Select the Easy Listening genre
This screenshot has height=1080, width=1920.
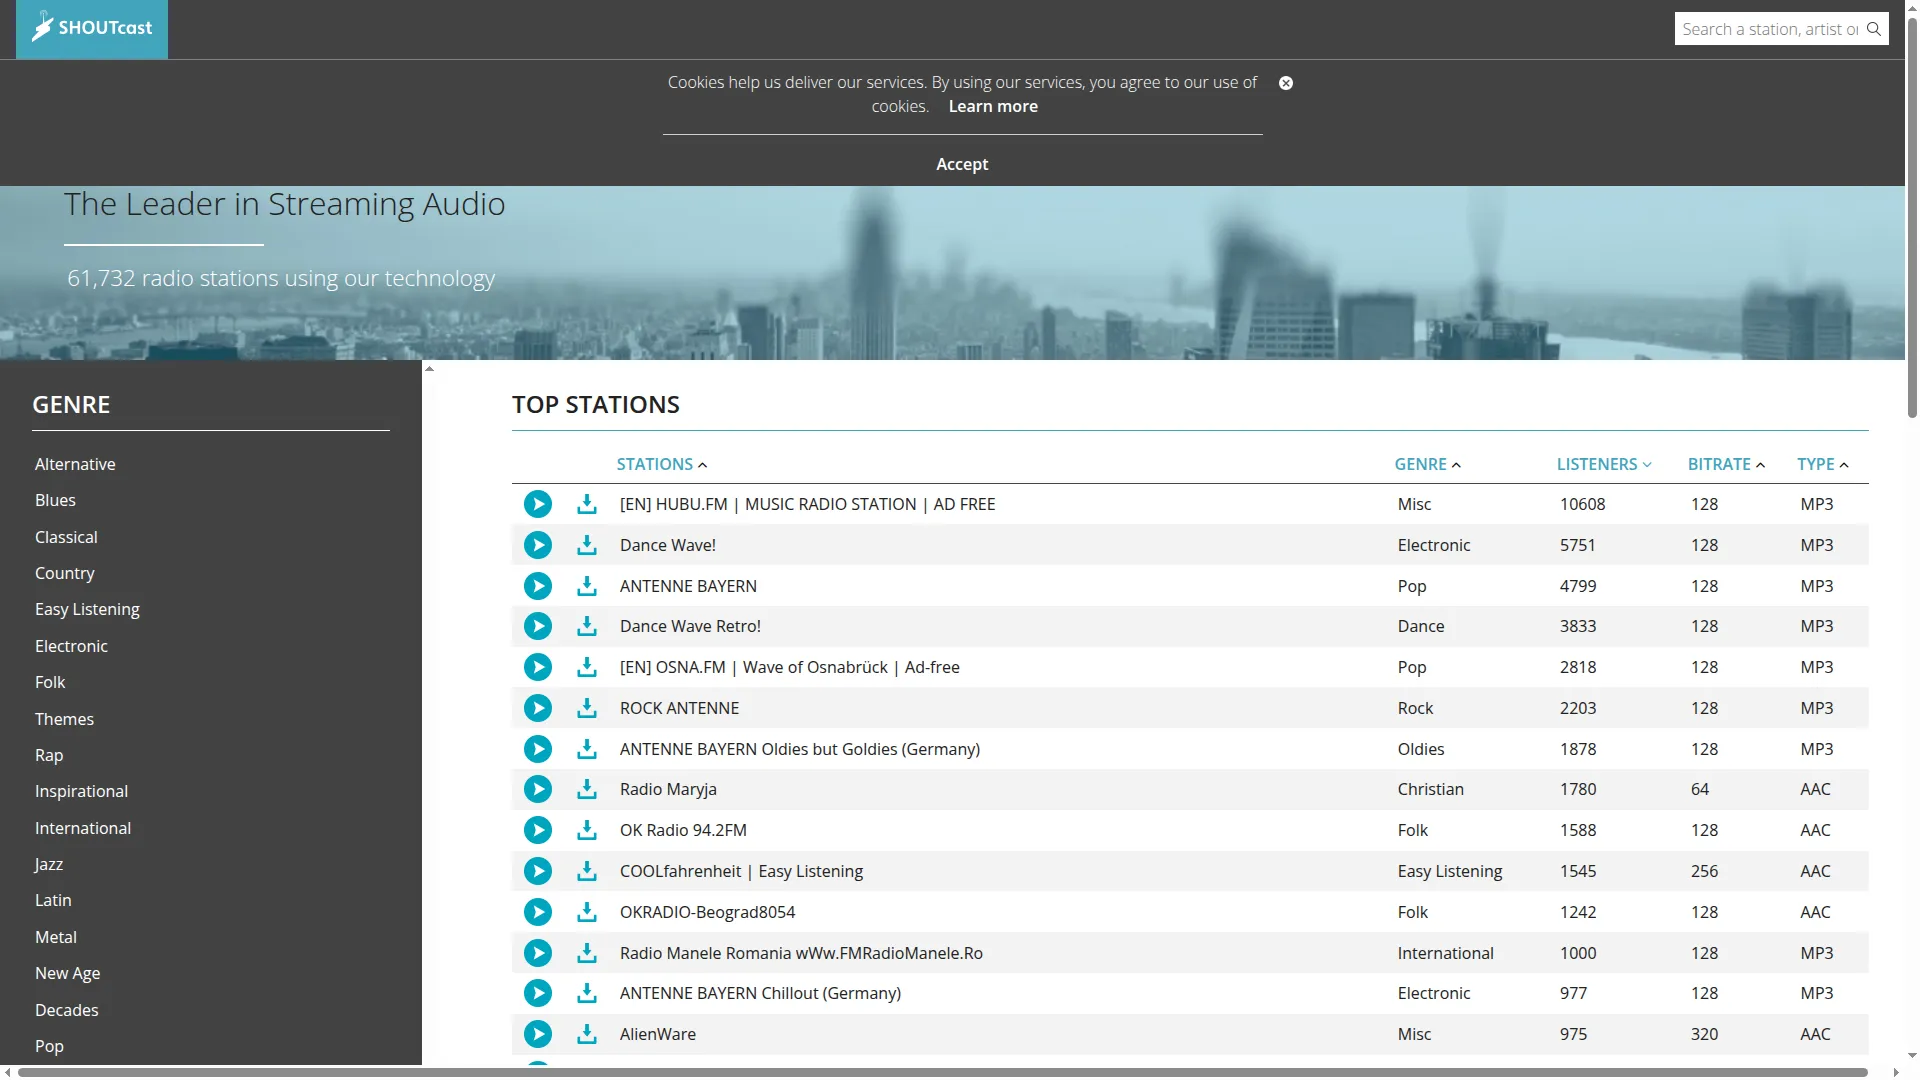(x=87, y=609)
